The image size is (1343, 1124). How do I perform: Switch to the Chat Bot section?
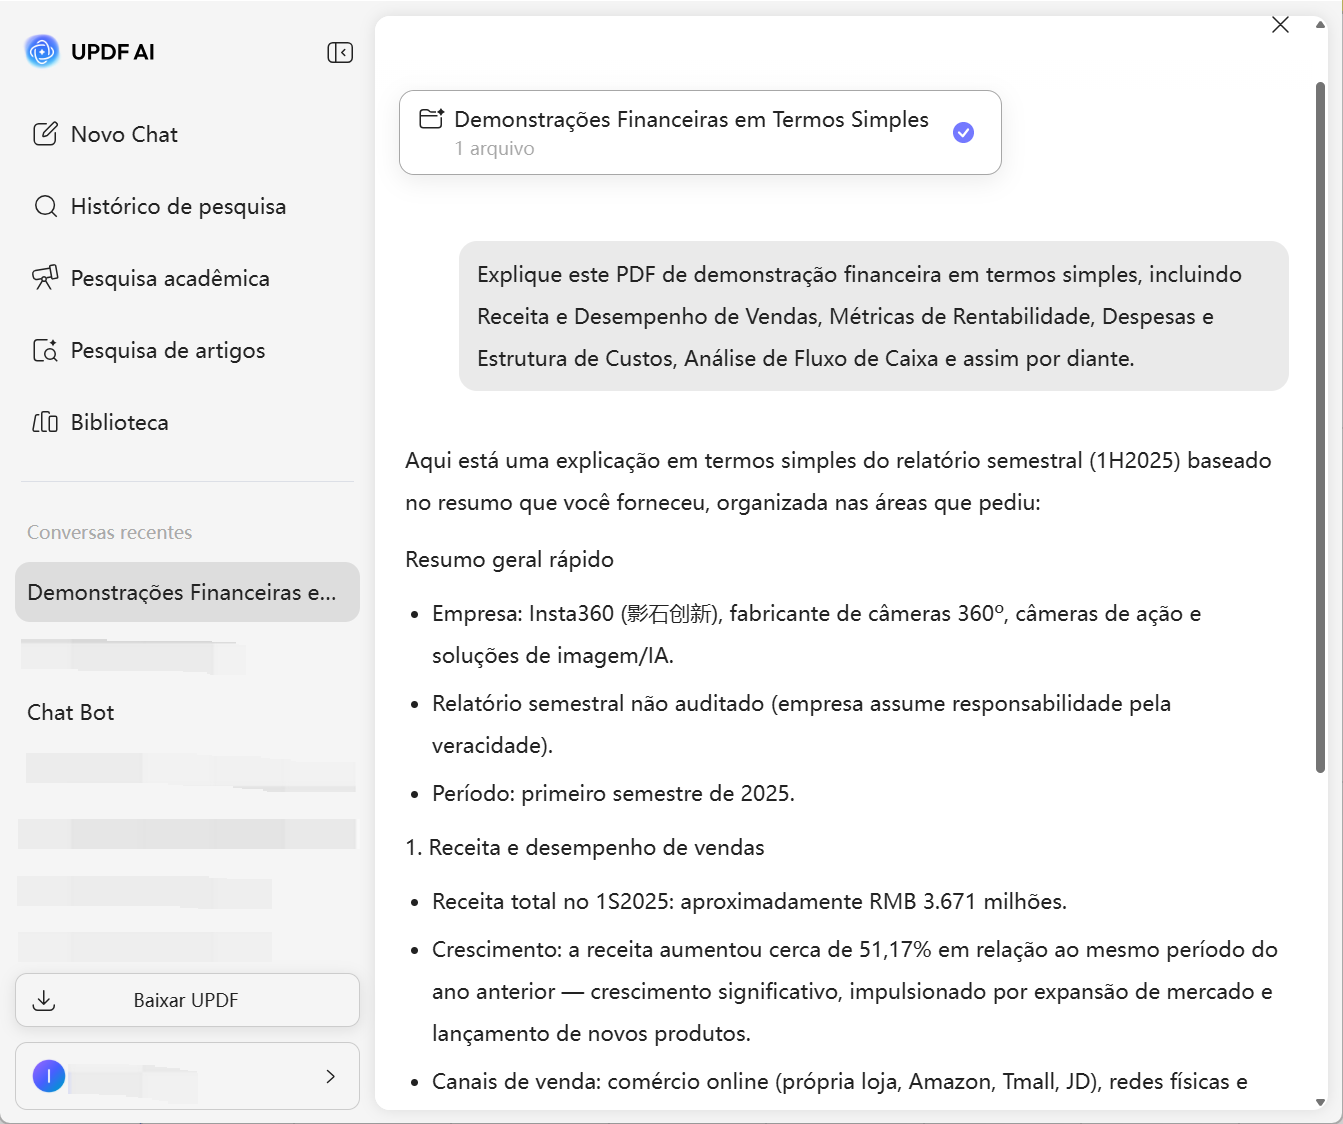pyautogui.click(x=70, y=712)
